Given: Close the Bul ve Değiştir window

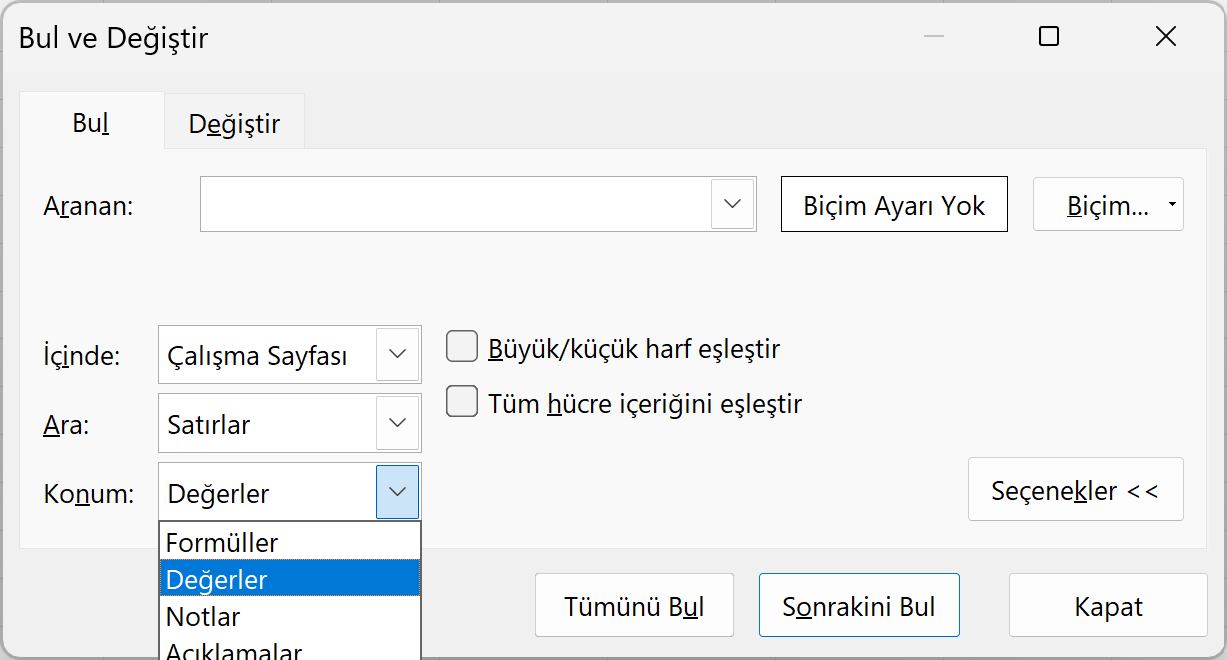Looking at the screenshot, I should [1165, 38].
